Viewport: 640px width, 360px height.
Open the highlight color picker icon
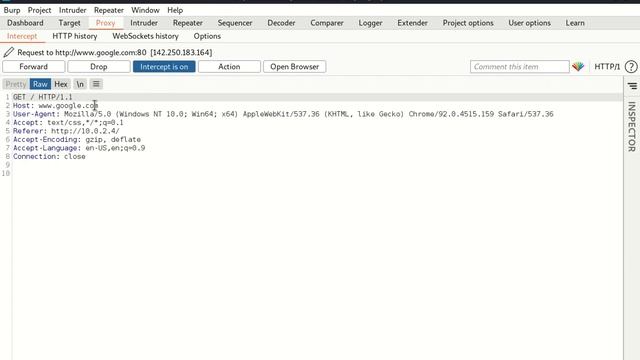[578, 67]
